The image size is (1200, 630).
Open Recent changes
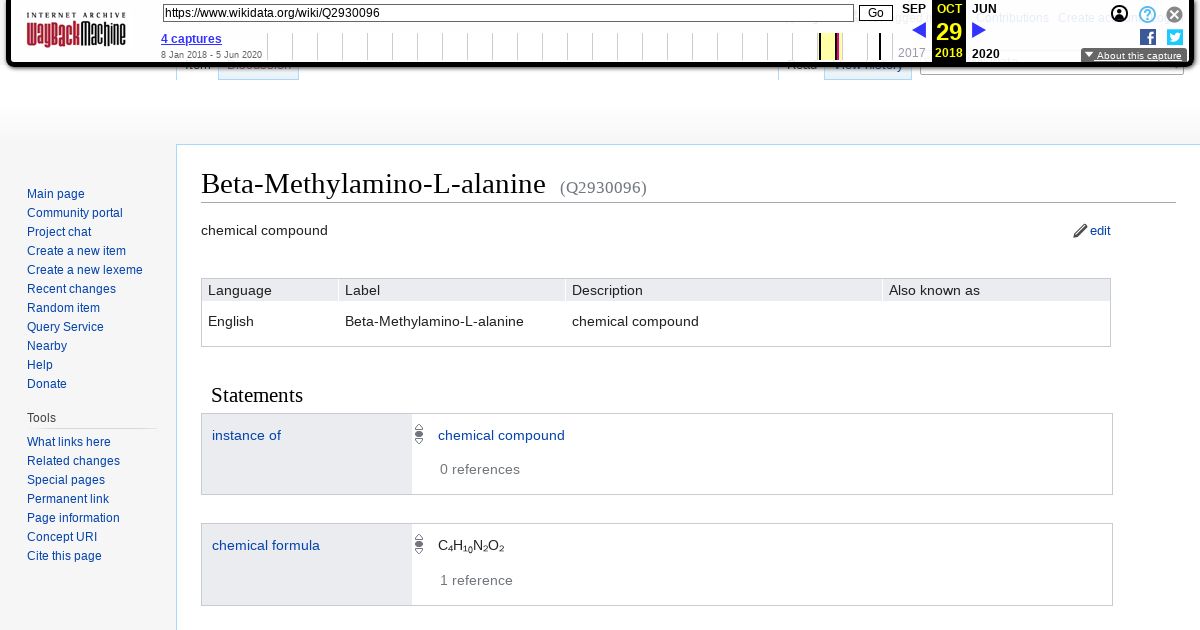(71, 289)
